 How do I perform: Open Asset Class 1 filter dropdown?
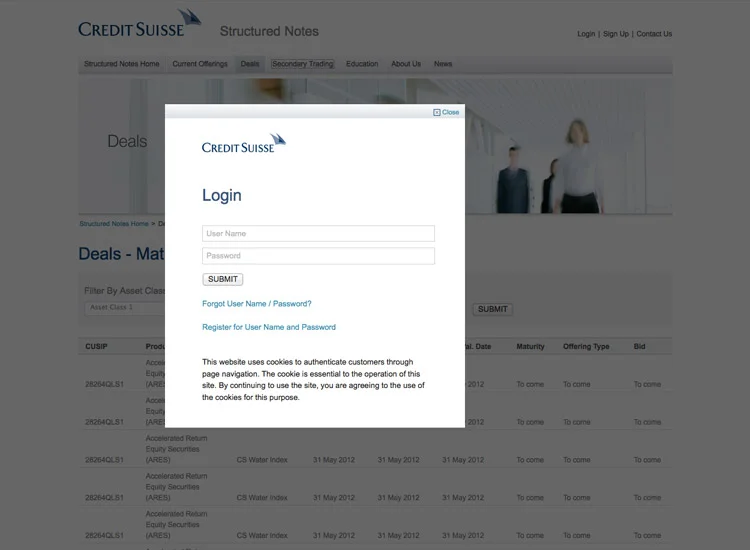(x=125, y=308)
